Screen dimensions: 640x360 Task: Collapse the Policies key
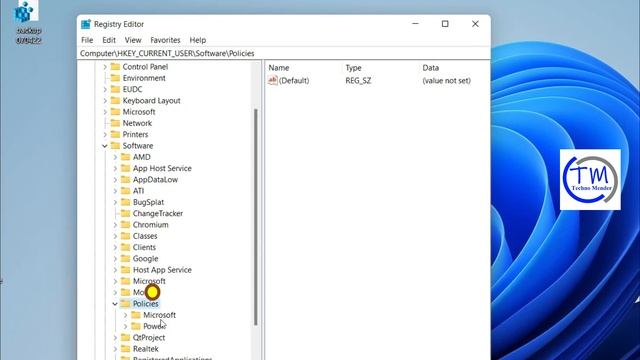(115, 304)
